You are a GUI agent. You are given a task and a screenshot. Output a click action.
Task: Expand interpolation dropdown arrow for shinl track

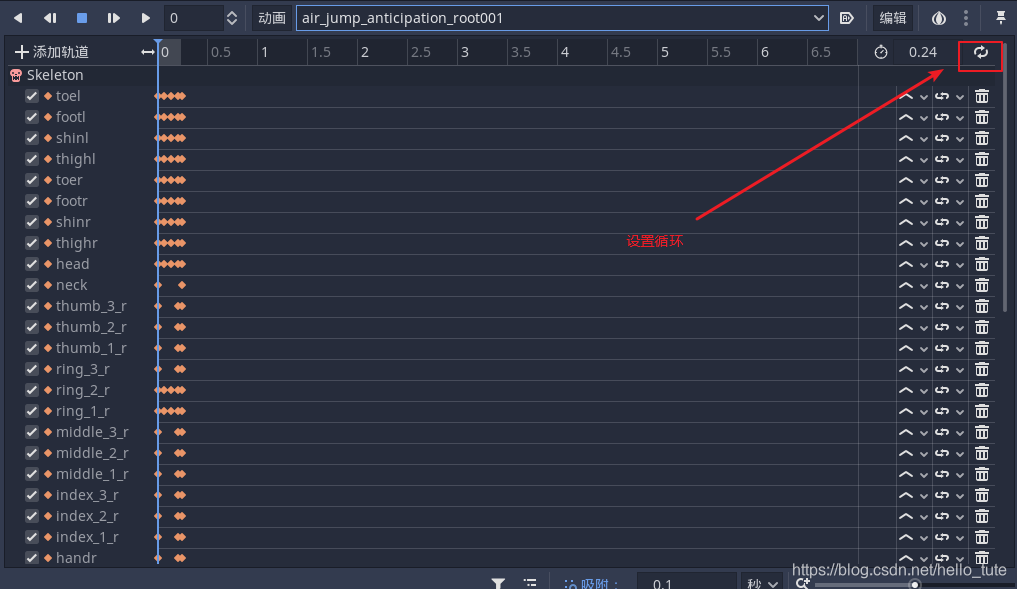coord(924,139)
